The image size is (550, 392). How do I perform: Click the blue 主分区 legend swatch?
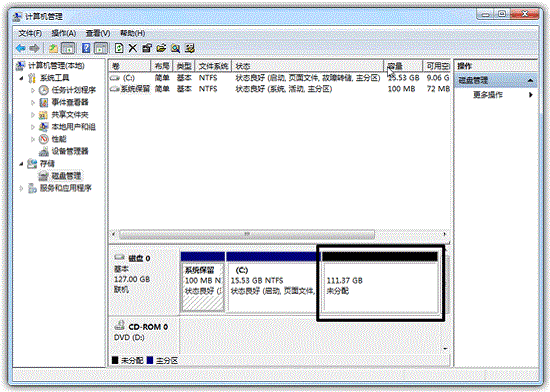[x=150, y=360]
